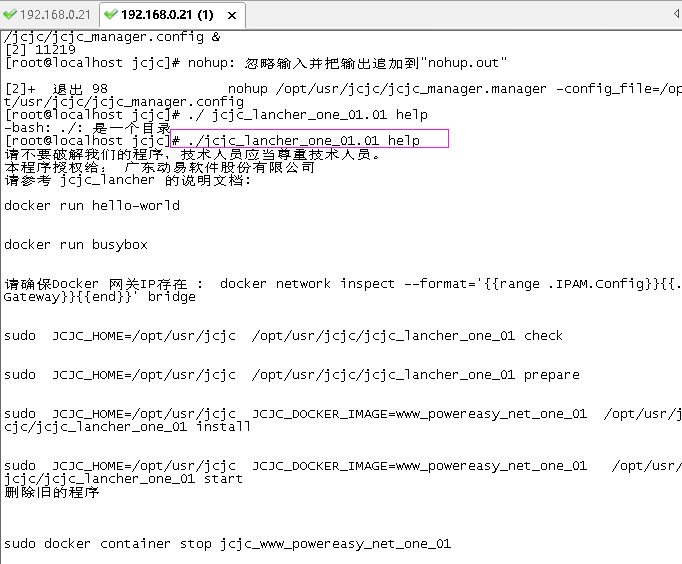Screen dimensions: 682x564
Task: Switch to the first 192.168.0.21 session tab
Action: (x=47, y=15)
